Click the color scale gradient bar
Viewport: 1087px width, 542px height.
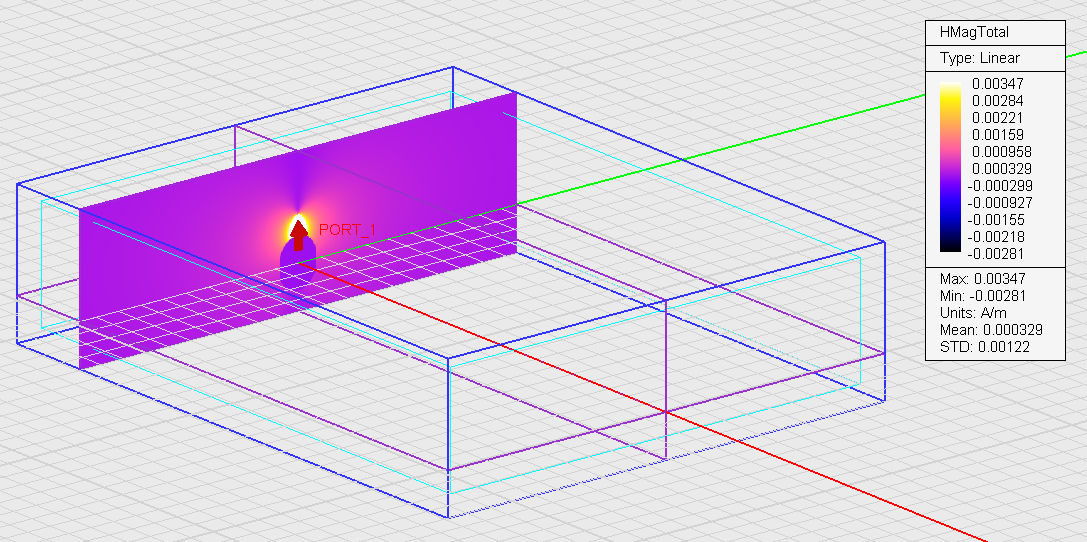(x=950, y=167)
